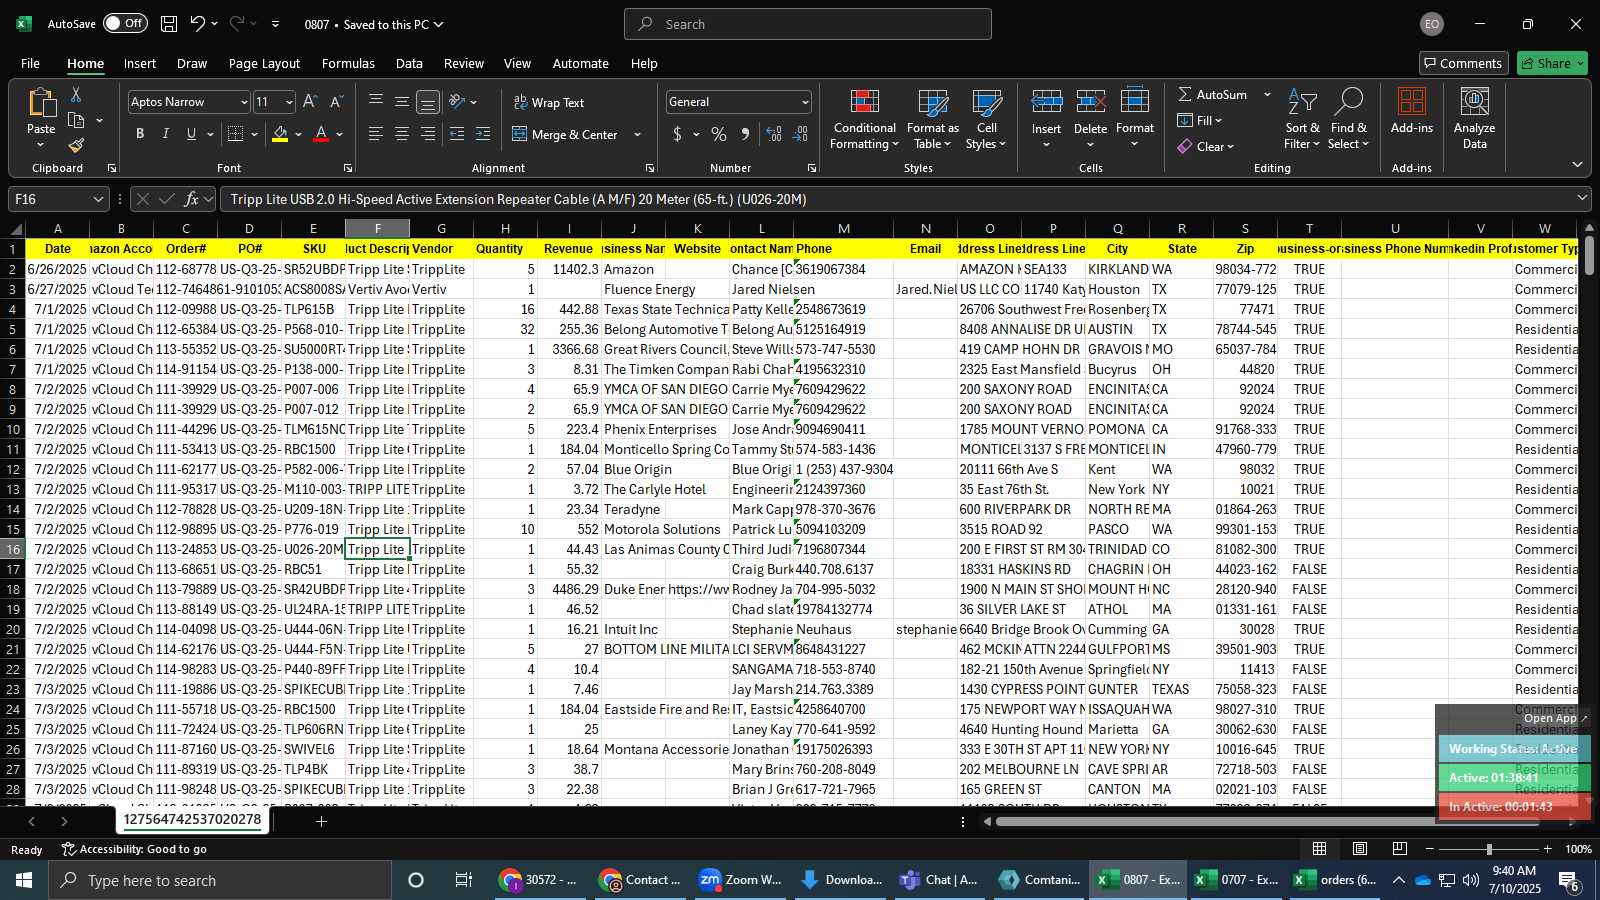Click the Font Color red swatch
Screen dimensions: 1600x900
(x=321, y=134)
